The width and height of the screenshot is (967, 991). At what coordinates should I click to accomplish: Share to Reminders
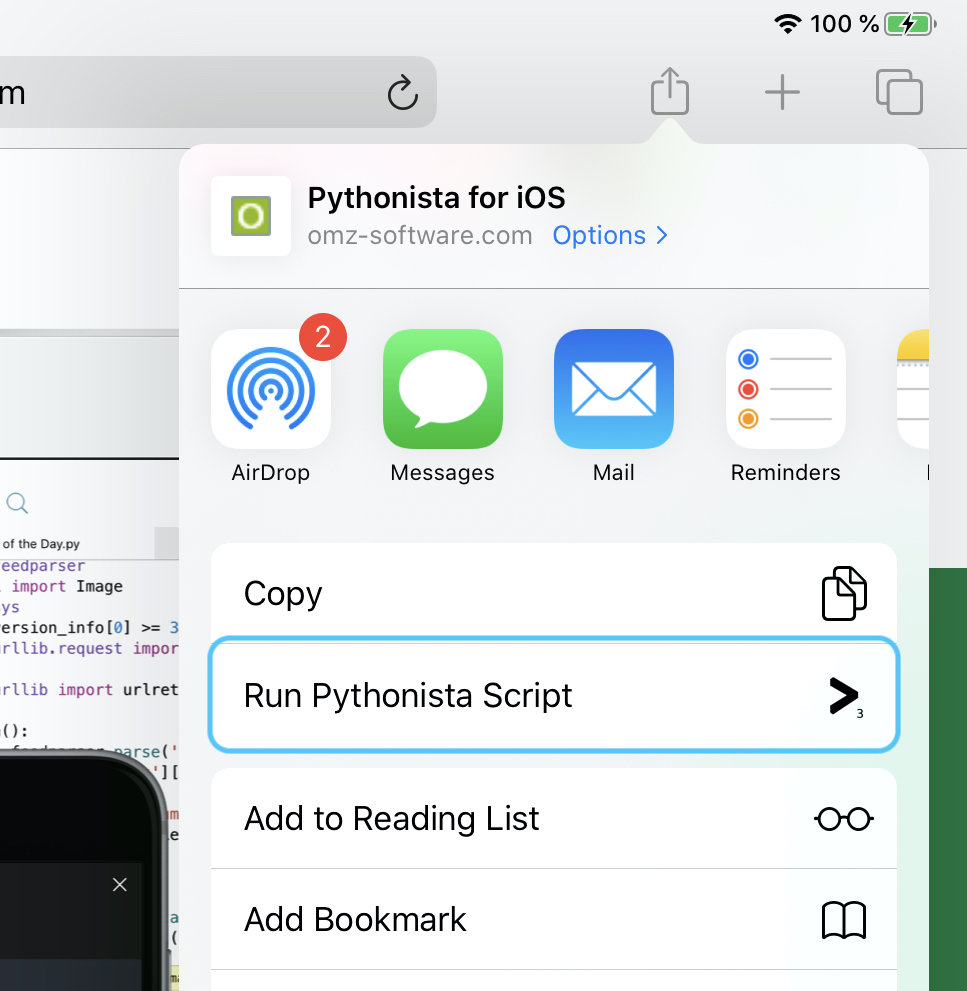tap(785, 389)
